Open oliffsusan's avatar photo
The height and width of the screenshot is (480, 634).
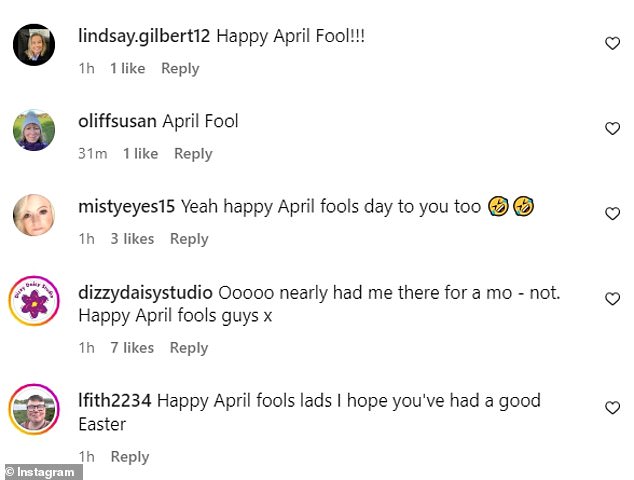[x=34, y=130]
